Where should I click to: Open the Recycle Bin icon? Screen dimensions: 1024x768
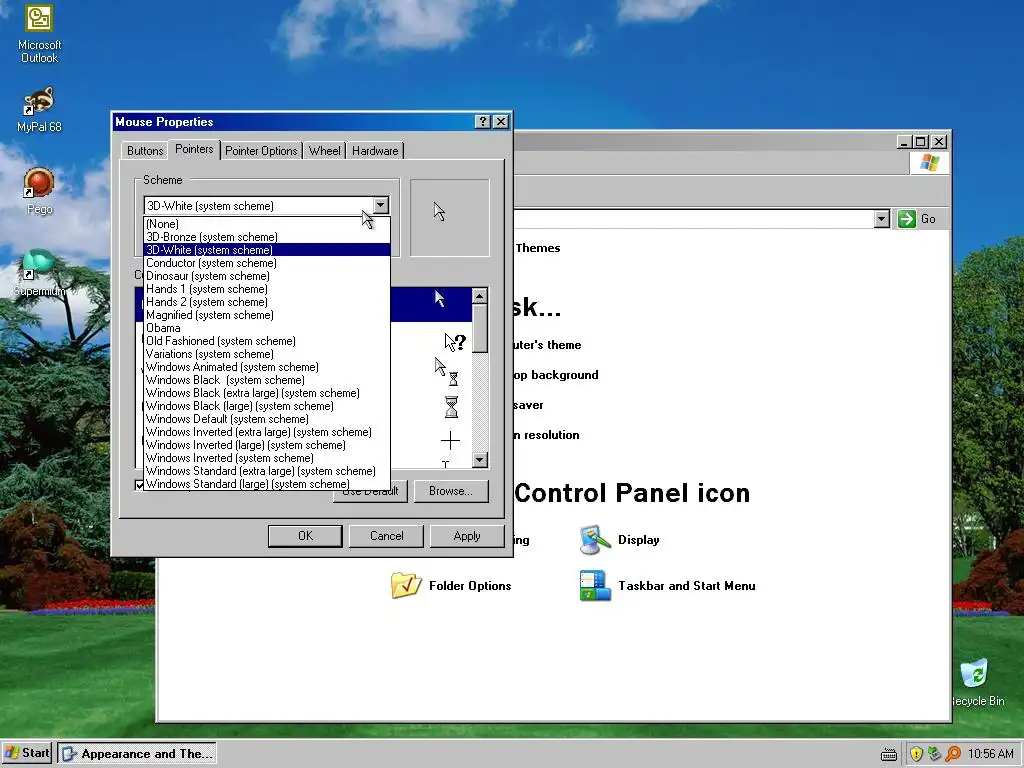pos(978,682)
